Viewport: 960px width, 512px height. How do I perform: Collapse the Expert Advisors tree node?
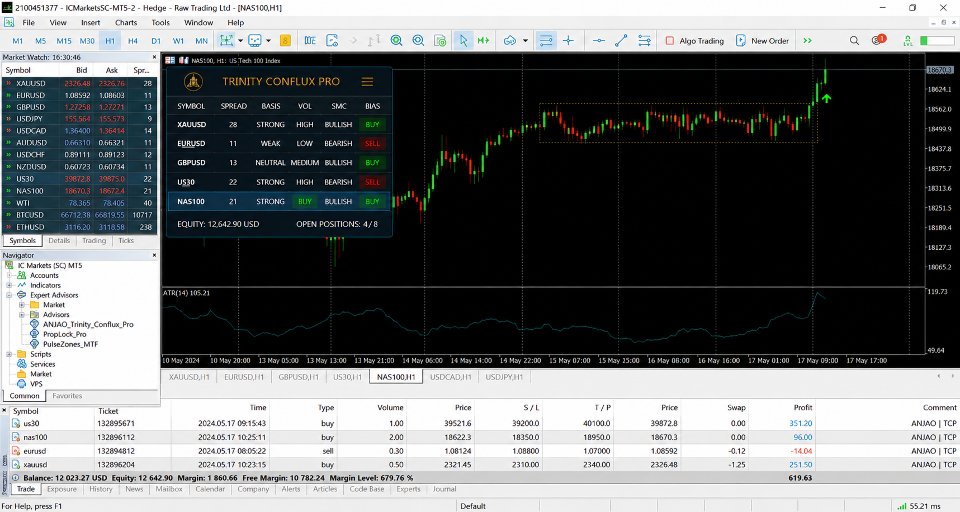9,295
